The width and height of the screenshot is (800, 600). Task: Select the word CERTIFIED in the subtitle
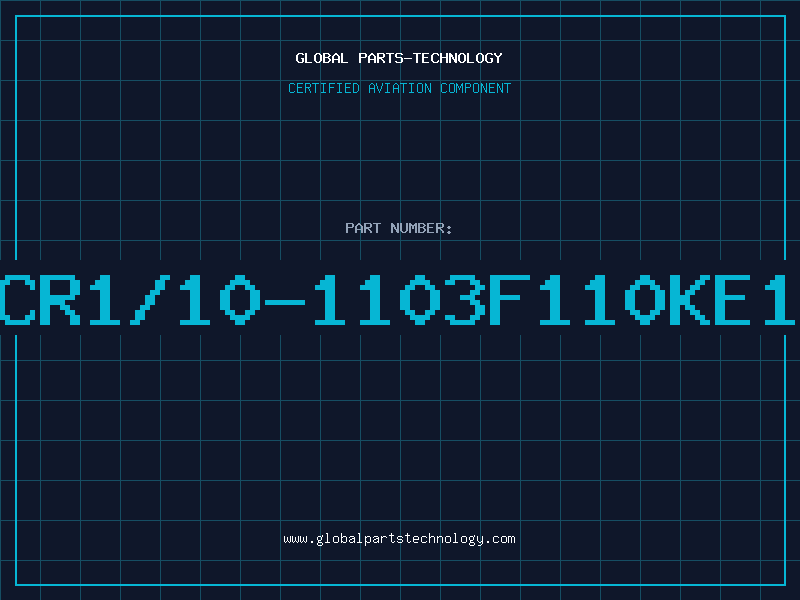pyautogui.click(x=324, y=88)
